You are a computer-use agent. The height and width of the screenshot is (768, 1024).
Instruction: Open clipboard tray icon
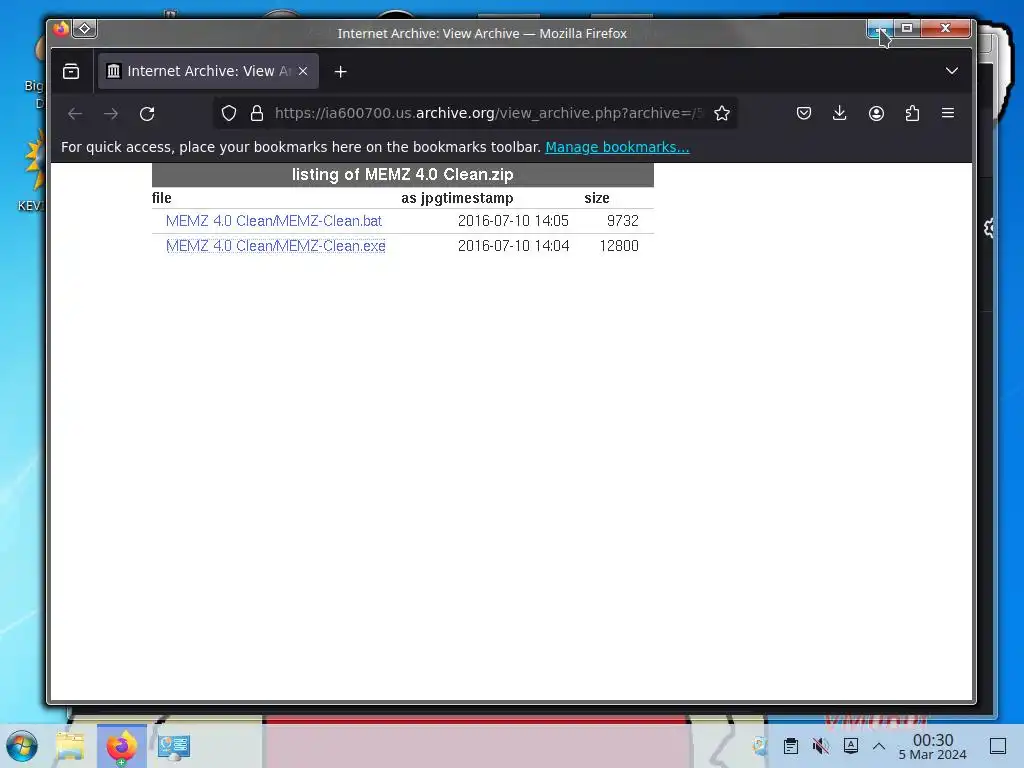(790, 746)
